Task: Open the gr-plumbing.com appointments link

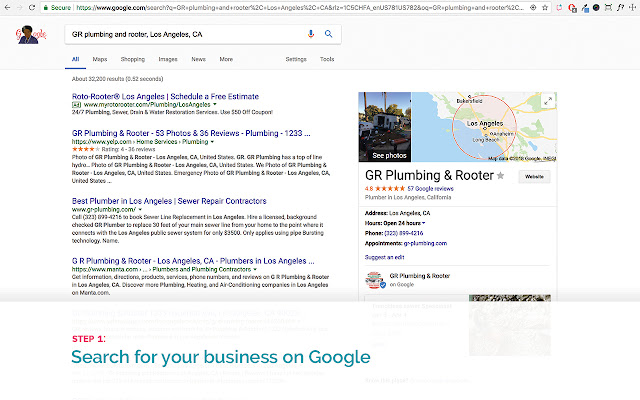Action: (x=425, y=243)
